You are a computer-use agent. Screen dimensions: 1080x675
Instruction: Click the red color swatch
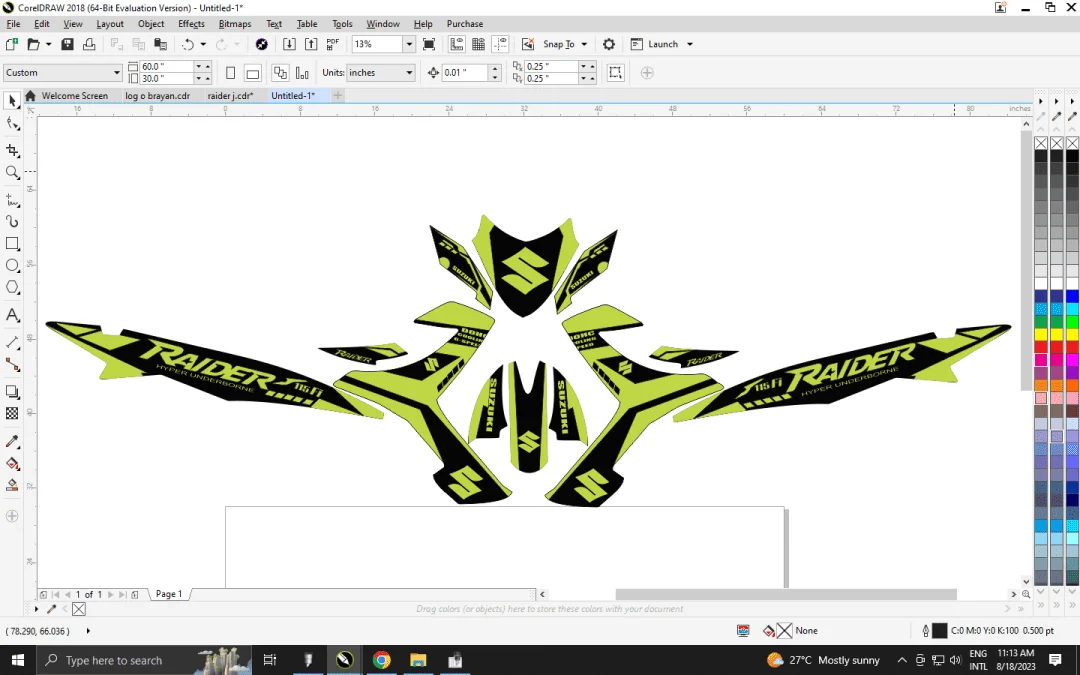pos(1041,347)
